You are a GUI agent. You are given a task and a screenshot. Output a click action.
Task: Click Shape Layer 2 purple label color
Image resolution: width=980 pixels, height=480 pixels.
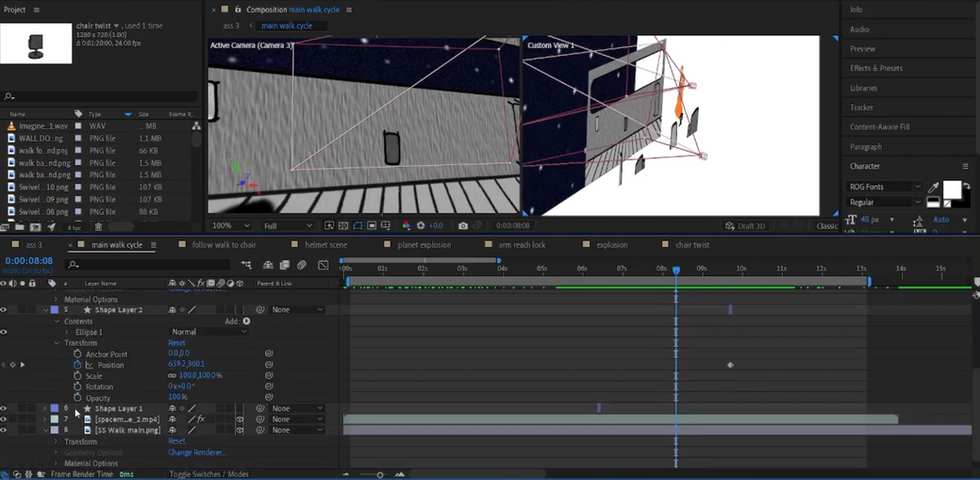tap(54, 310)
